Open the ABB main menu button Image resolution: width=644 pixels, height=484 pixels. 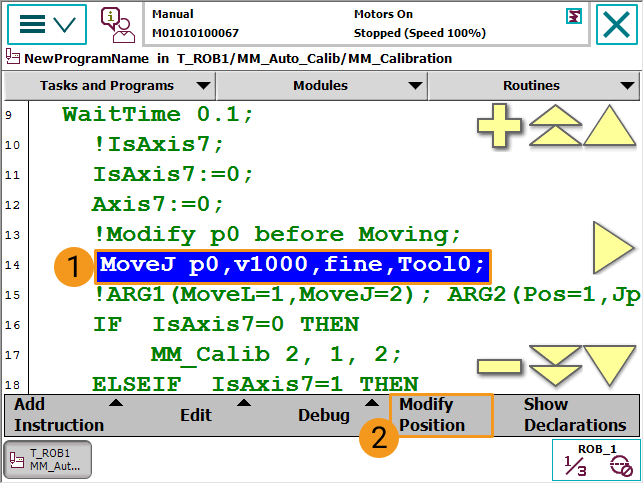47,25
